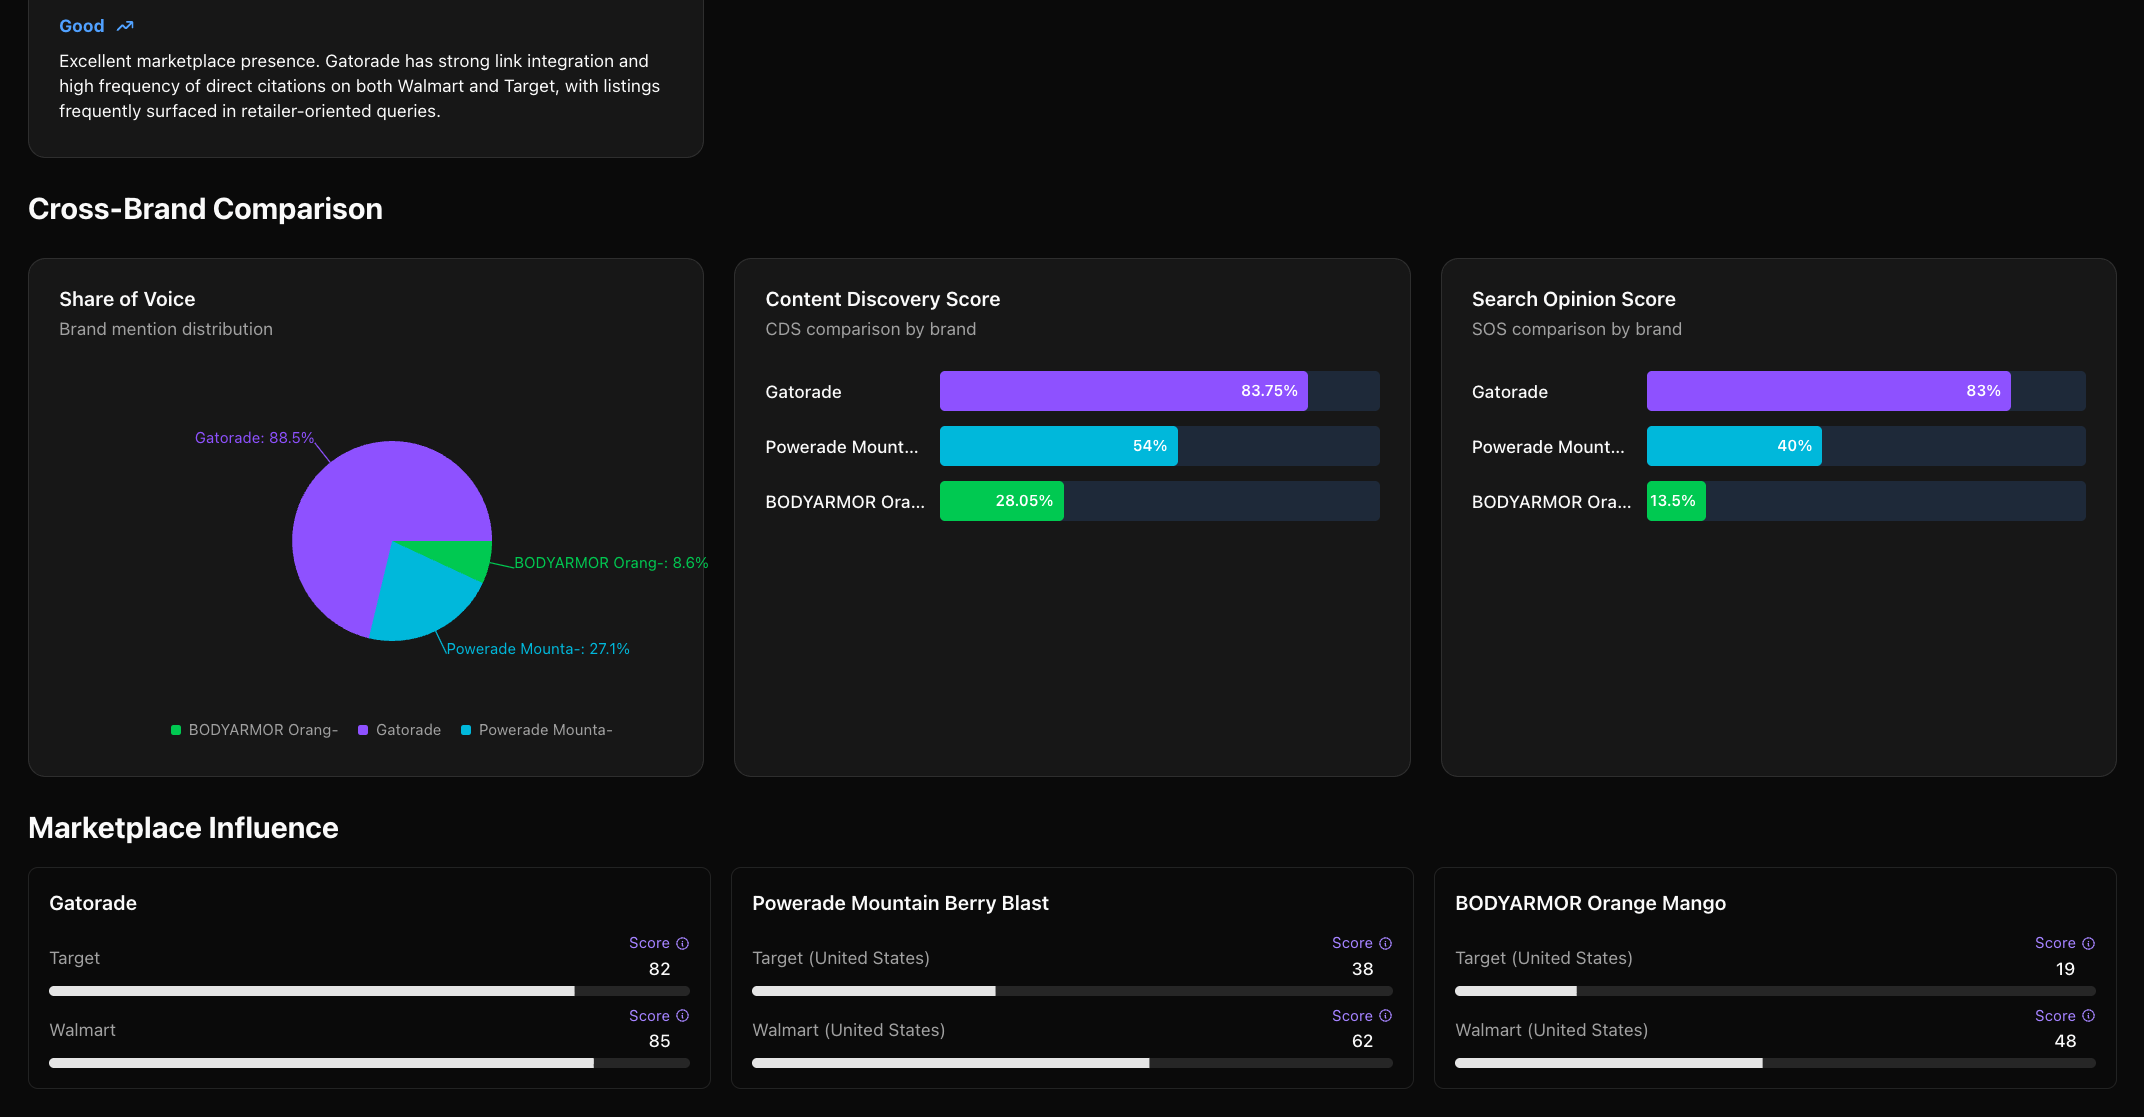
Task: Toggle the Gatorade legend entry in pie chart
Action: click(408, 730)
